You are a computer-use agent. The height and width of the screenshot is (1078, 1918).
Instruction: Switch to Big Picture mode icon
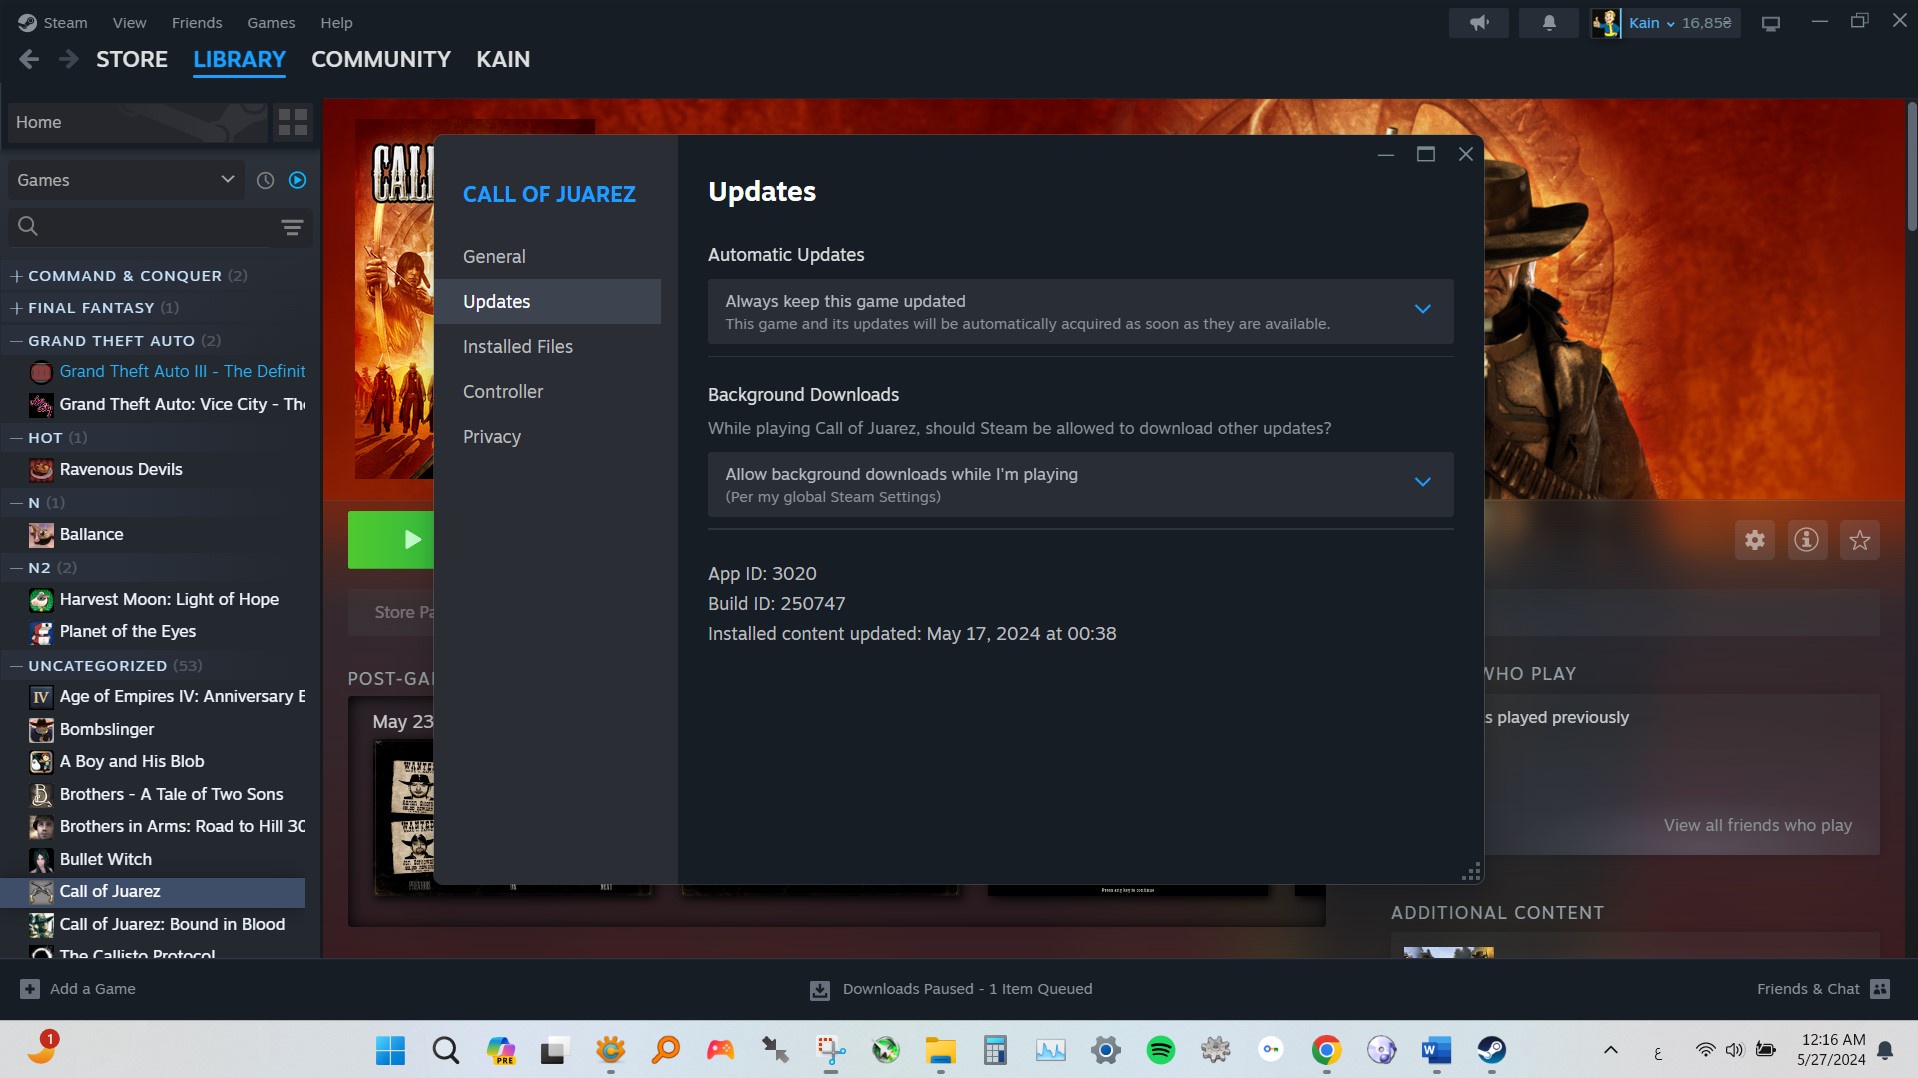pos(1771,23)
